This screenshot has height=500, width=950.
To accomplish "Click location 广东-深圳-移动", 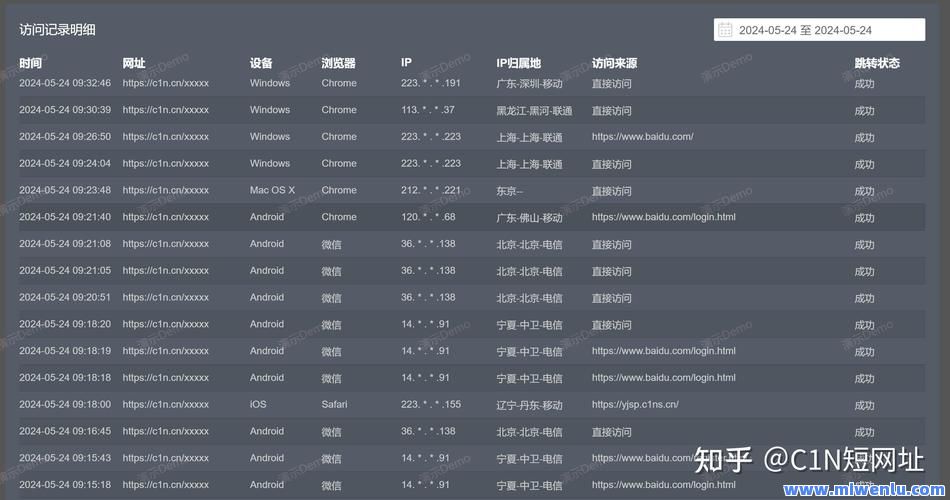I will pyautogui.click(x=529, y=84).
